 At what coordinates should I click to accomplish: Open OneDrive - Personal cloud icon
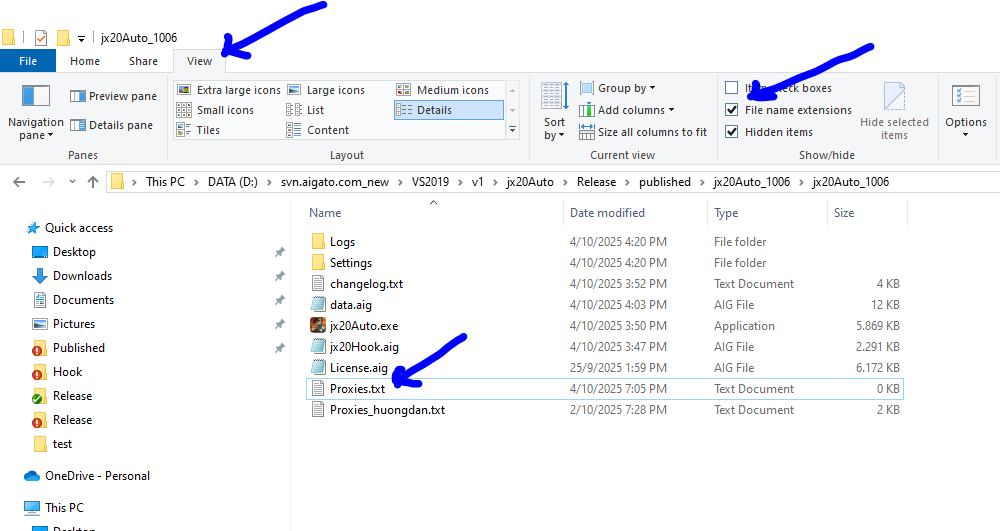31,476
